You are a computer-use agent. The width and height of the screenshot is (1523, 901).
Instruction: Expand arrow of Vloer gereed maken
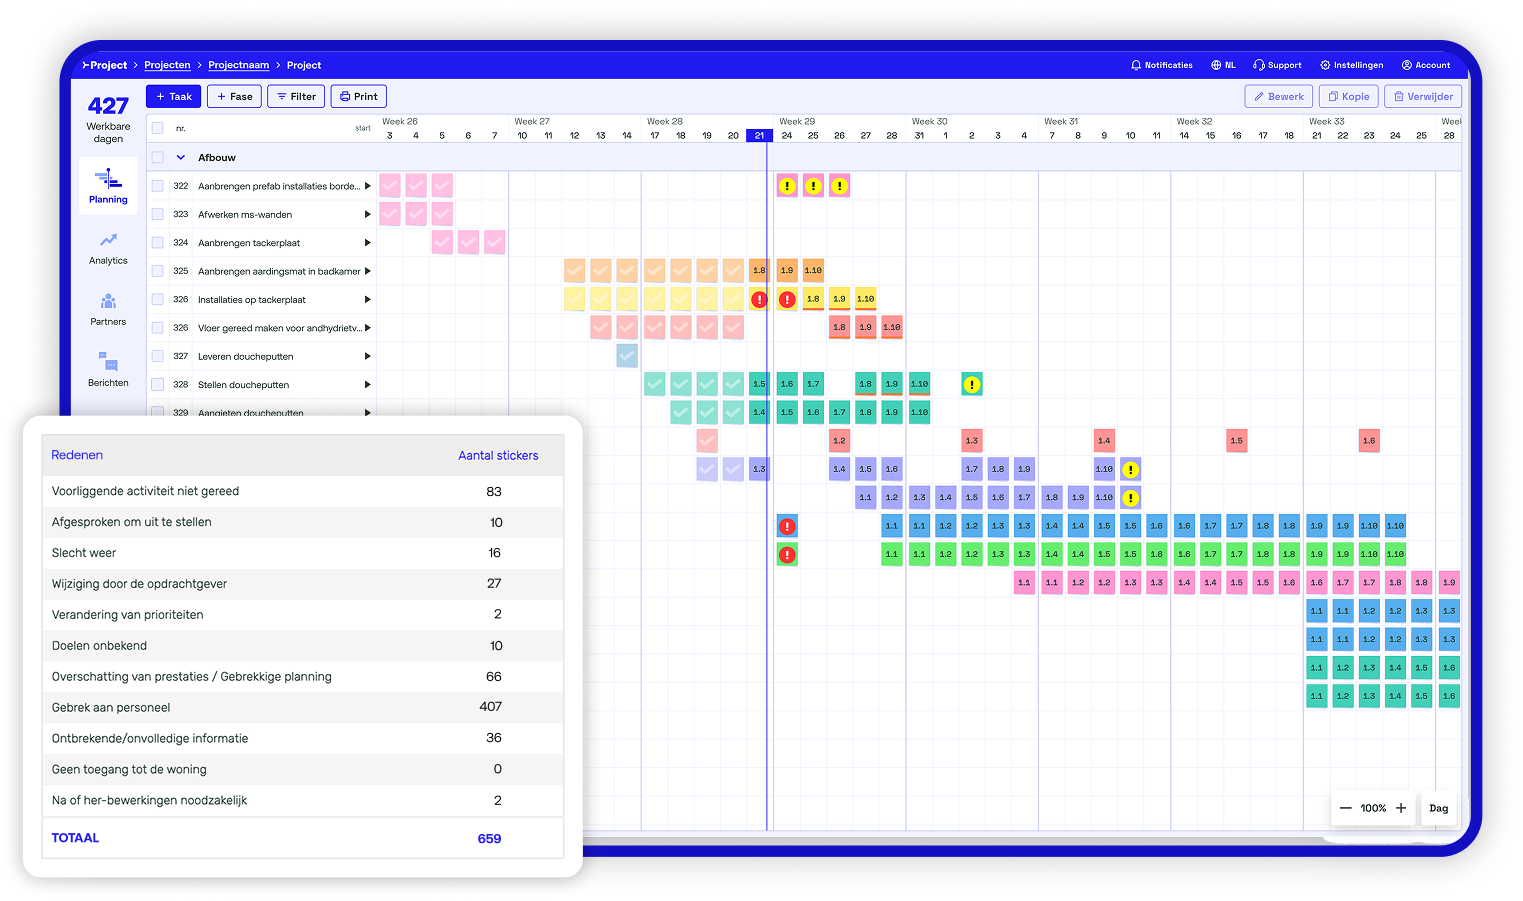point(368,327)
